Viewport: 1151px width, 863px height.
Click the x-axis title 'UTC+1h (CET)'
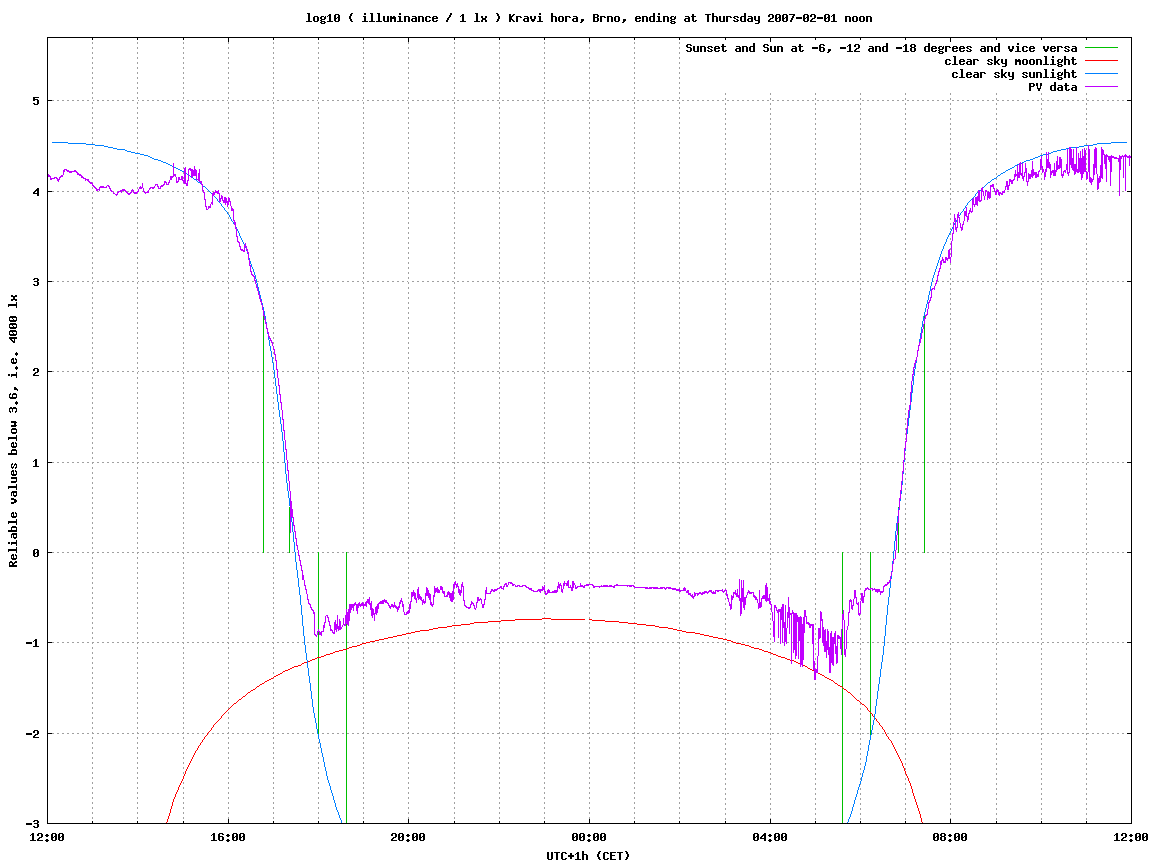pos(588,856)
